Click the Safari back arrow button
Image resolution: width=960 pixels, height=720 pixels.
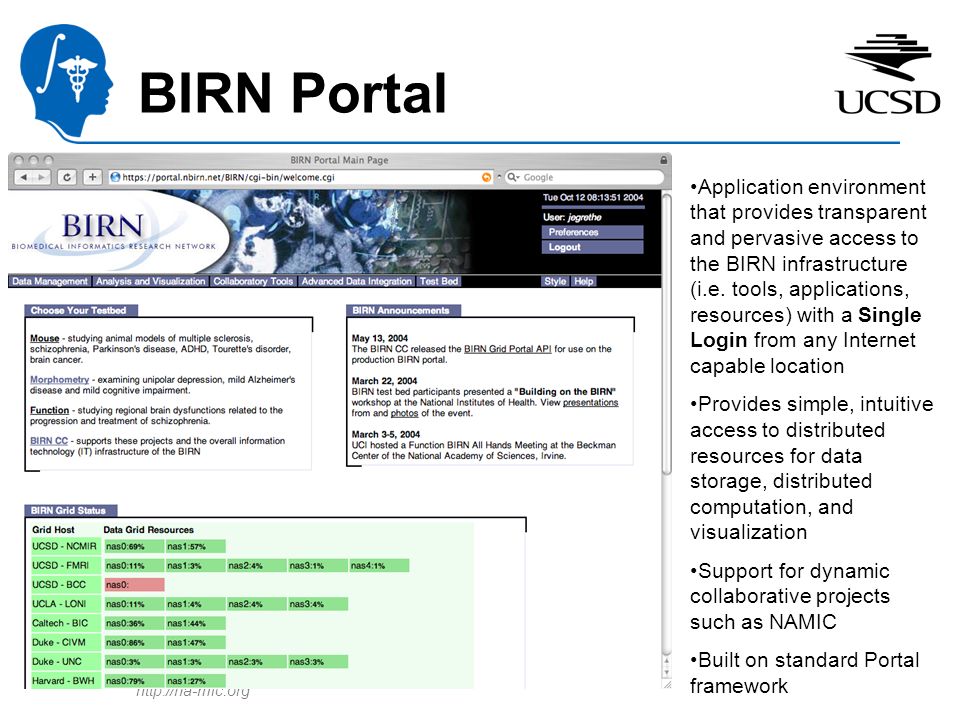click(23, 178)
